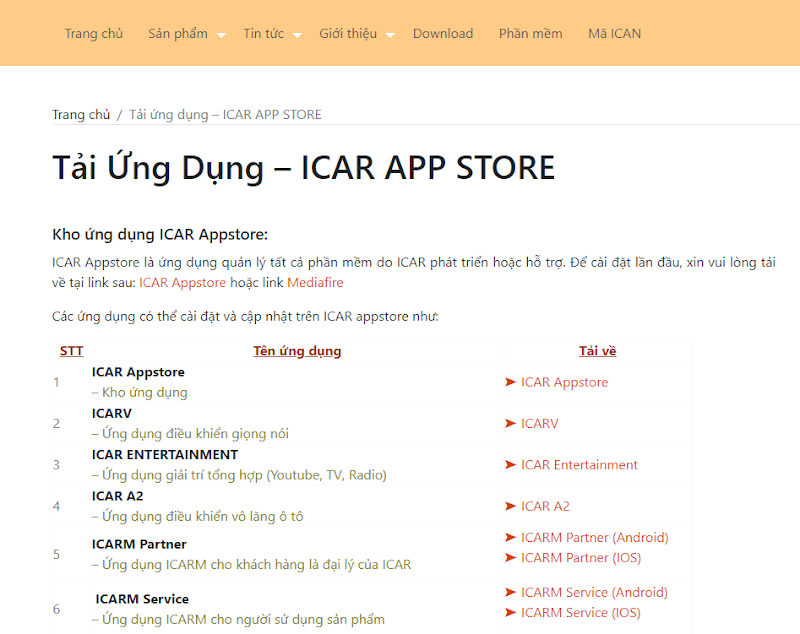The image size is (800, 634).
Task: Click the arrow icon beside ICARV download
Action: point(510,423)
